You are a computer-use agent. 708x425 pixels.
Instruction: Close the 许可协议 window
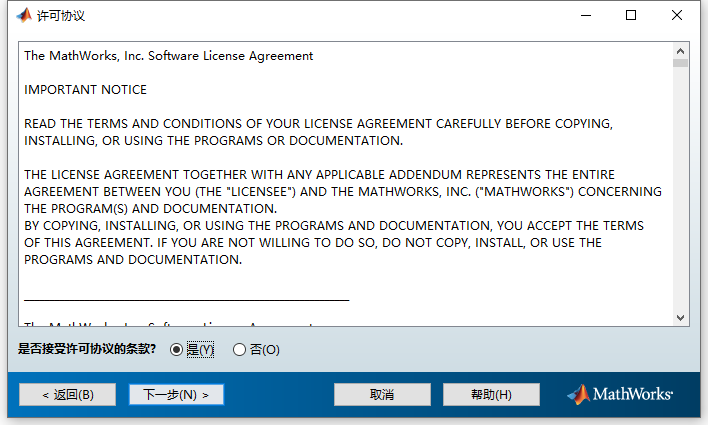pyautogui.click(x=677, y=15)
